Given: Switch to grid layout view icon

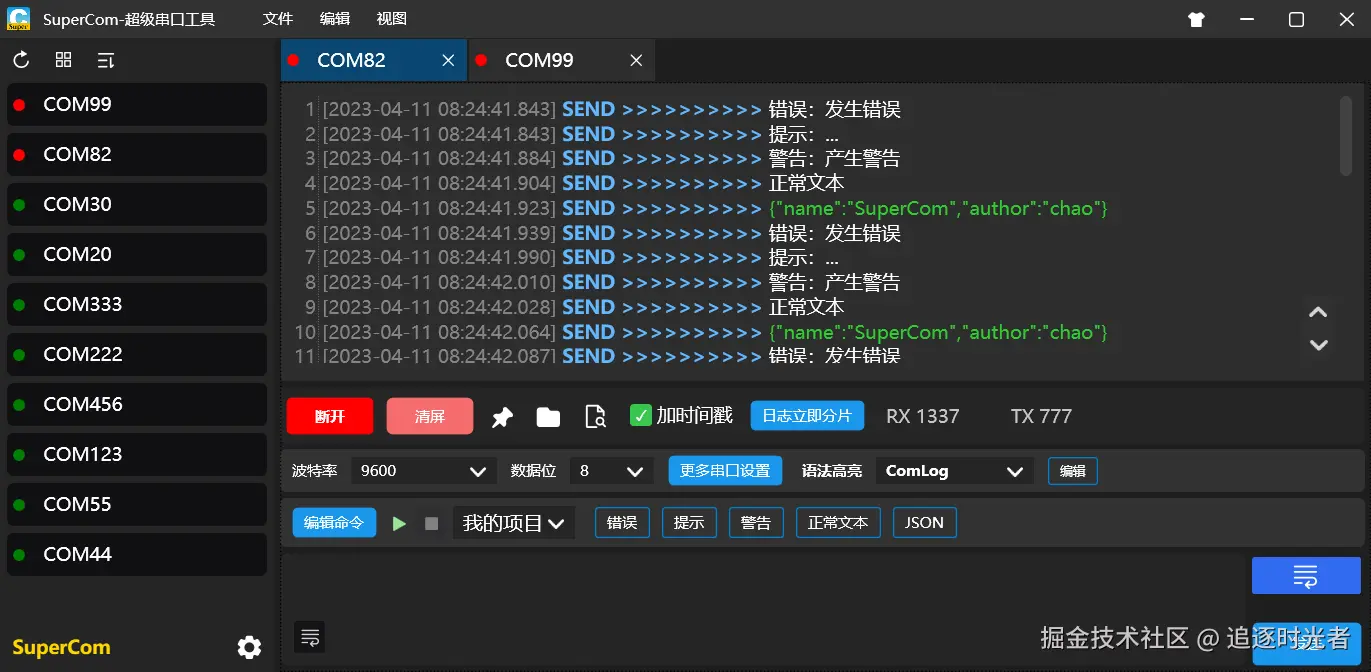Looking at the screenshot, I should coord(64,60).
